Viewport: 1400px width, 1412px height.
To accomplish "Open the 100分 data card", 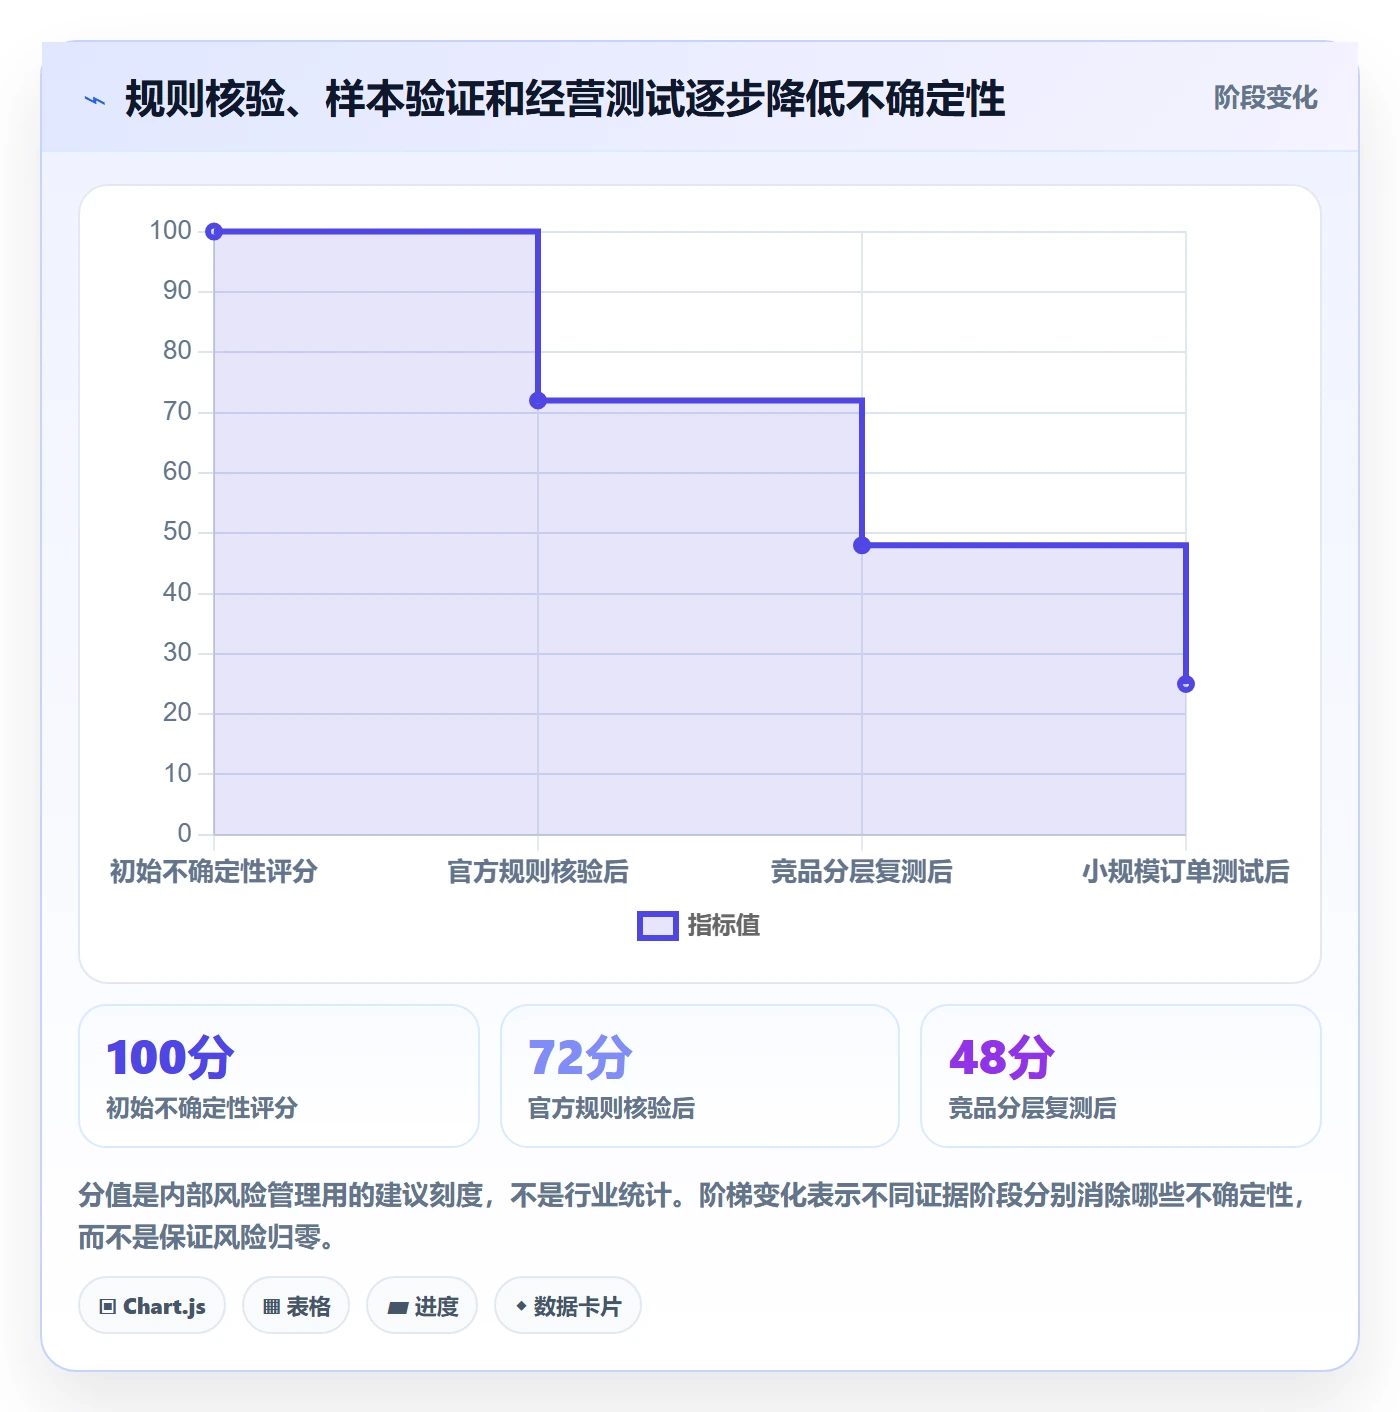I will (x=279, y=1076).
